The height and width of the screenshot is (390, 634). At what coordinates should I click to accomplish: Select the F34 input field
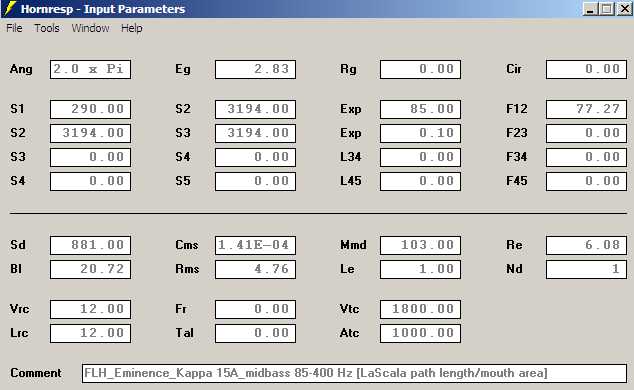tap(586, 157)
